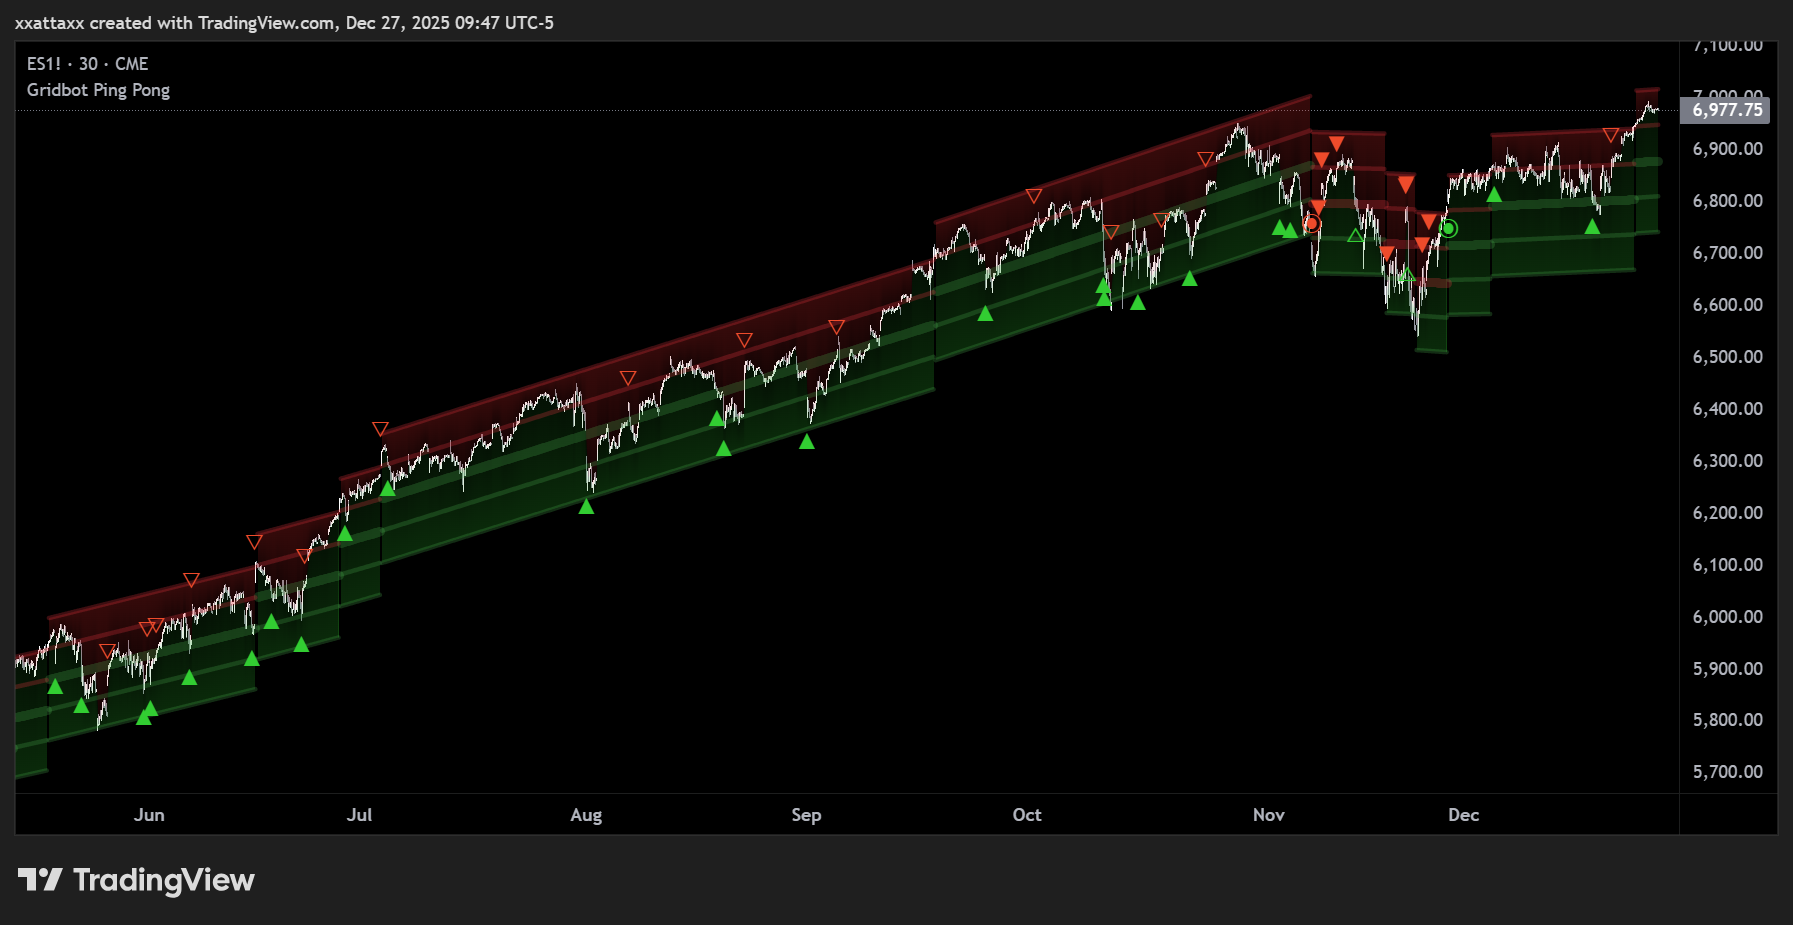1793x925 pixels.
Task: Click the 6,200.00 price axis label
Action: [x=1727, y=513]
